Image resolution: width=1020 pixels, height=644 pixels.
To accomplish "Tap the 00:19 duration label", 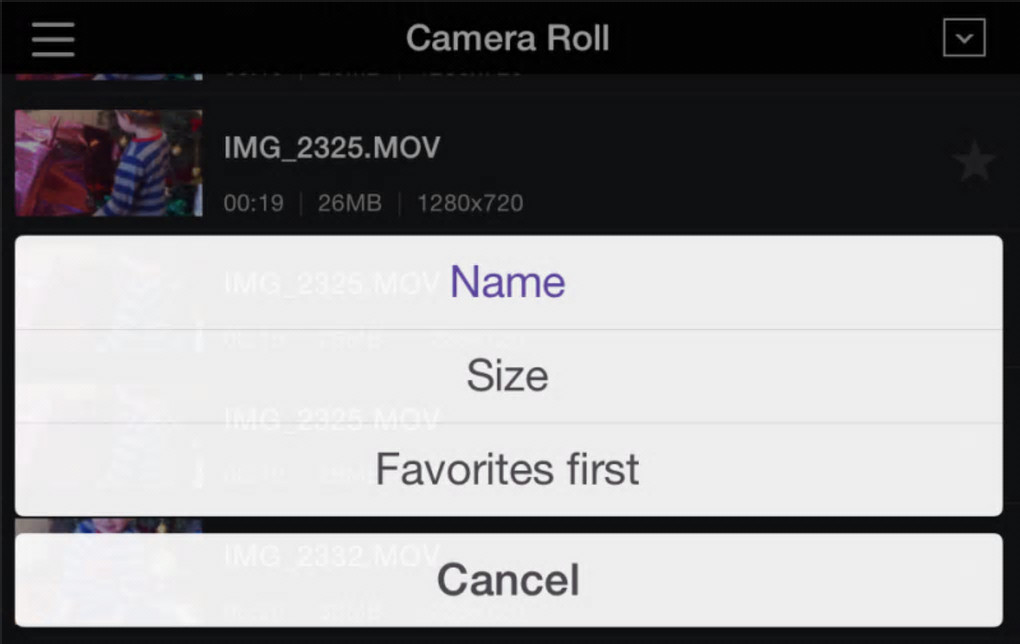I will [x=252, y=203].
